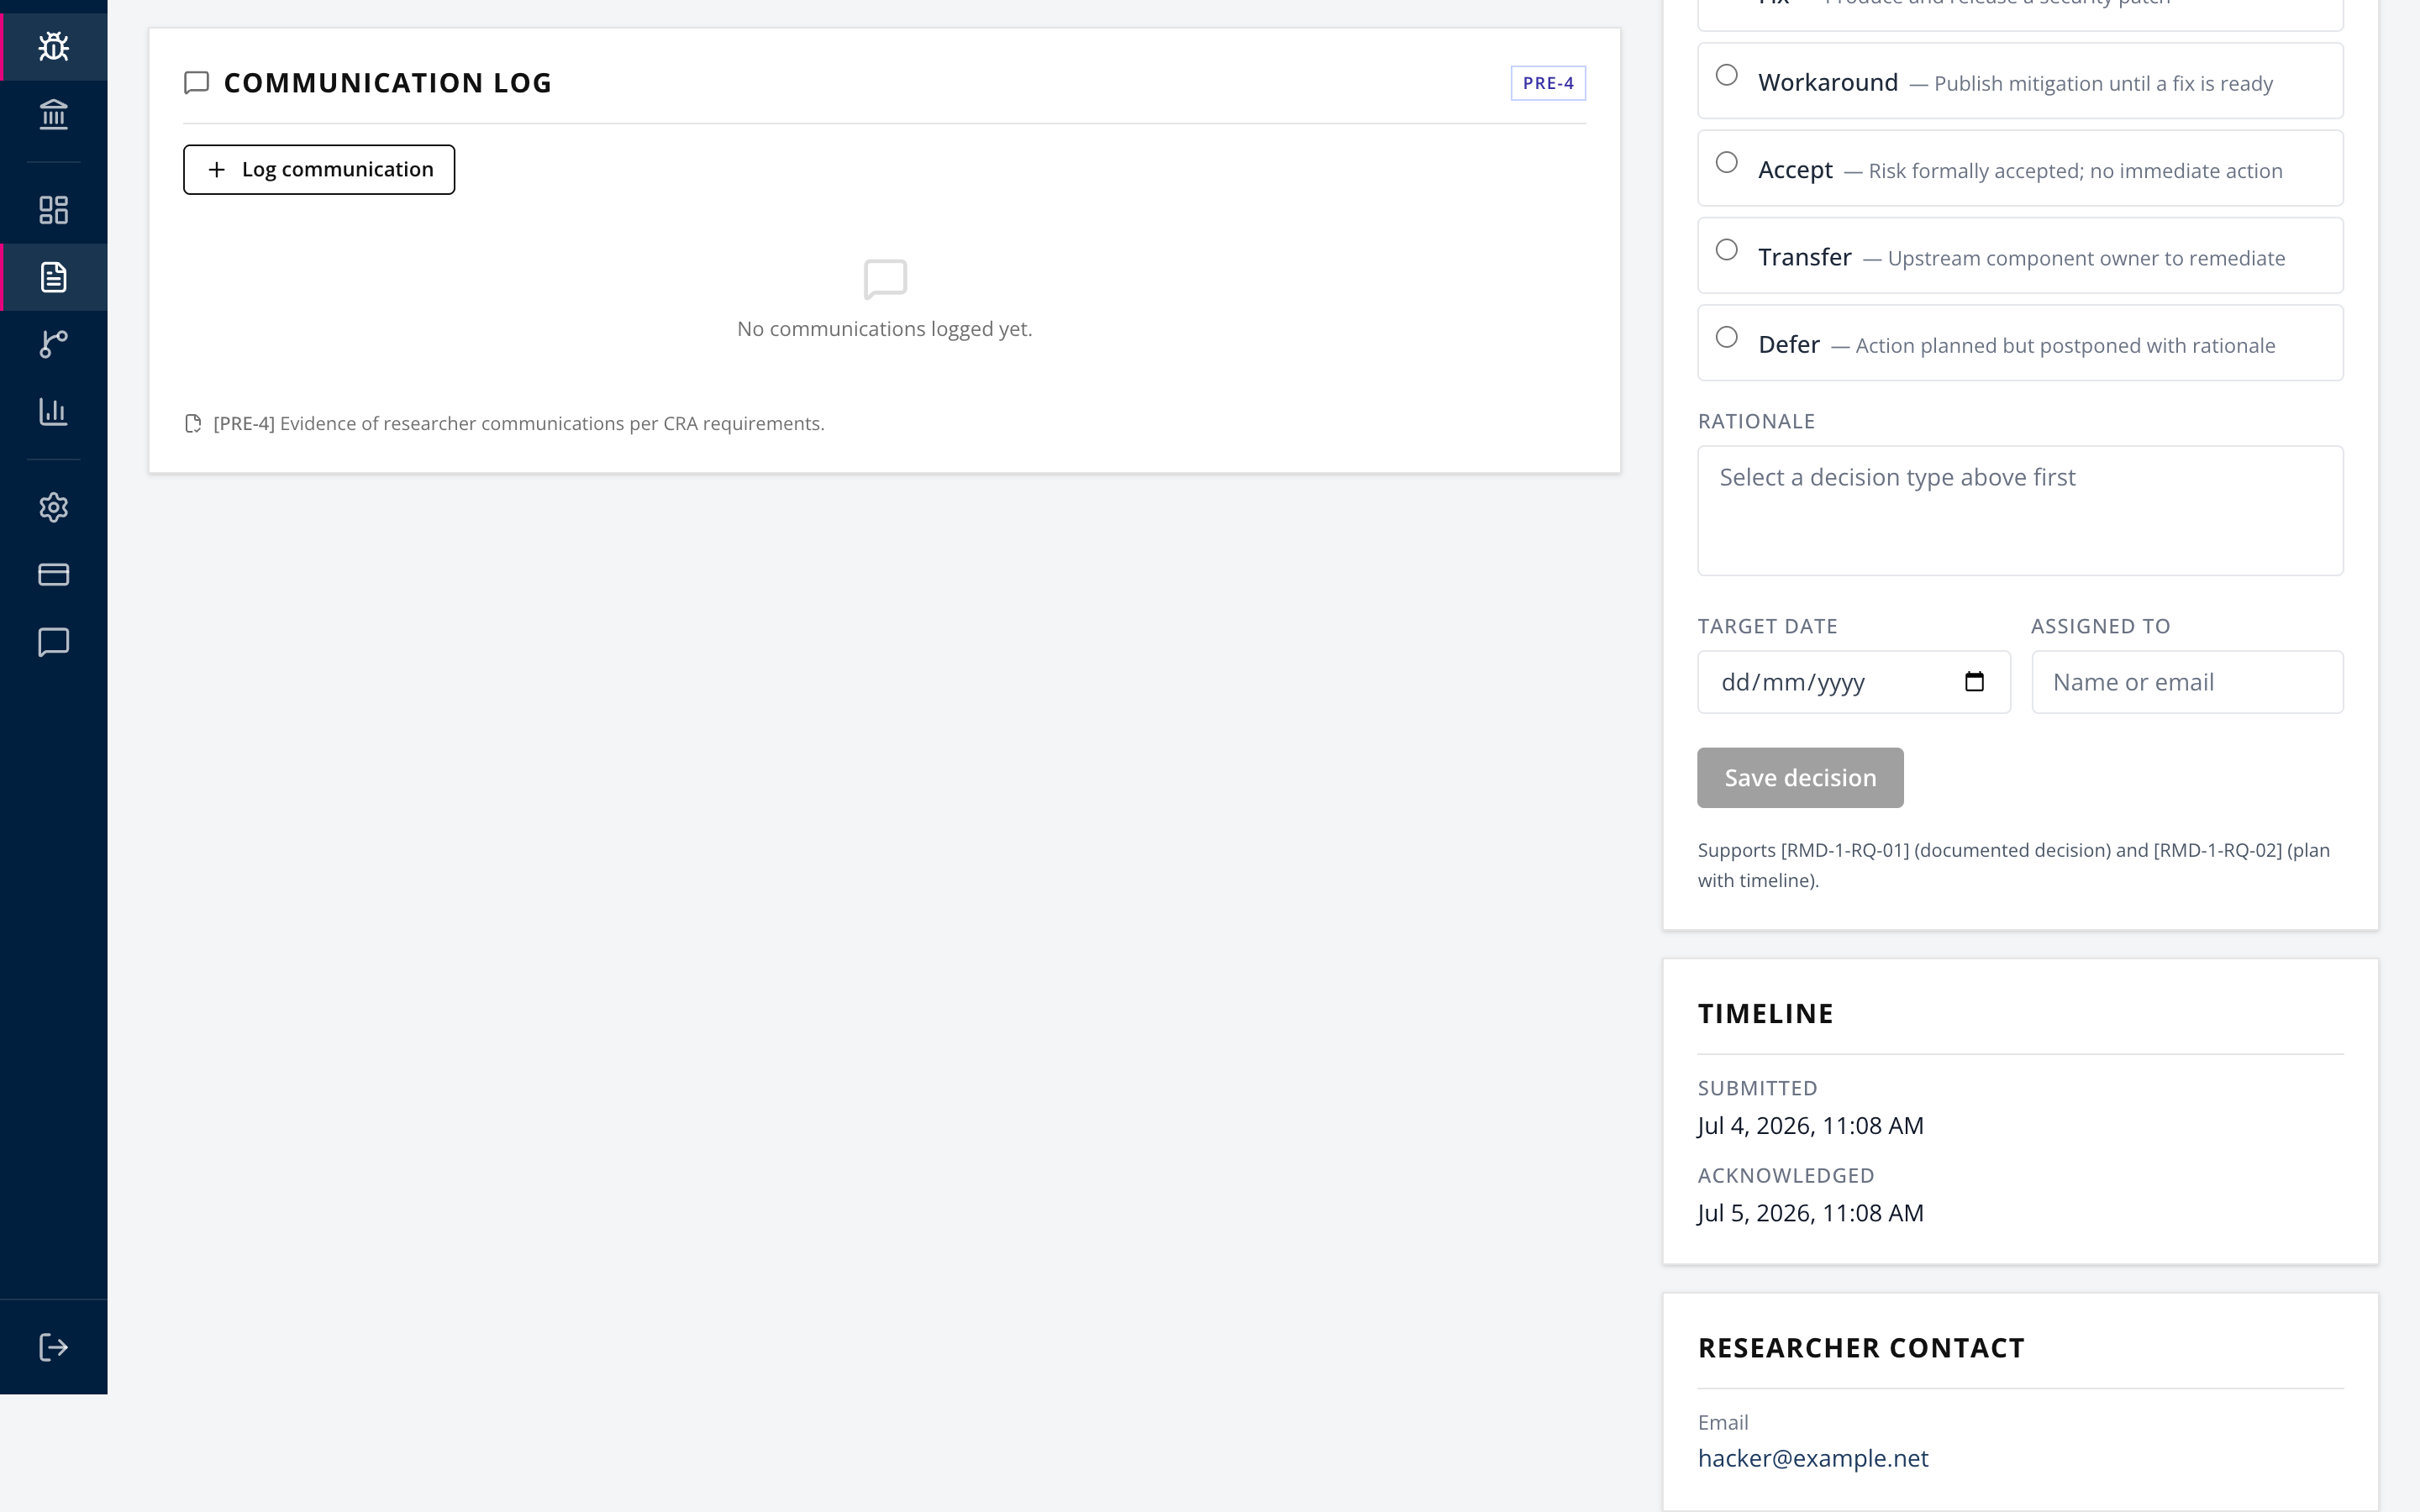Click the acknowledged date 'Jul 5, 2026, 11:08 AM'

1810,1213
